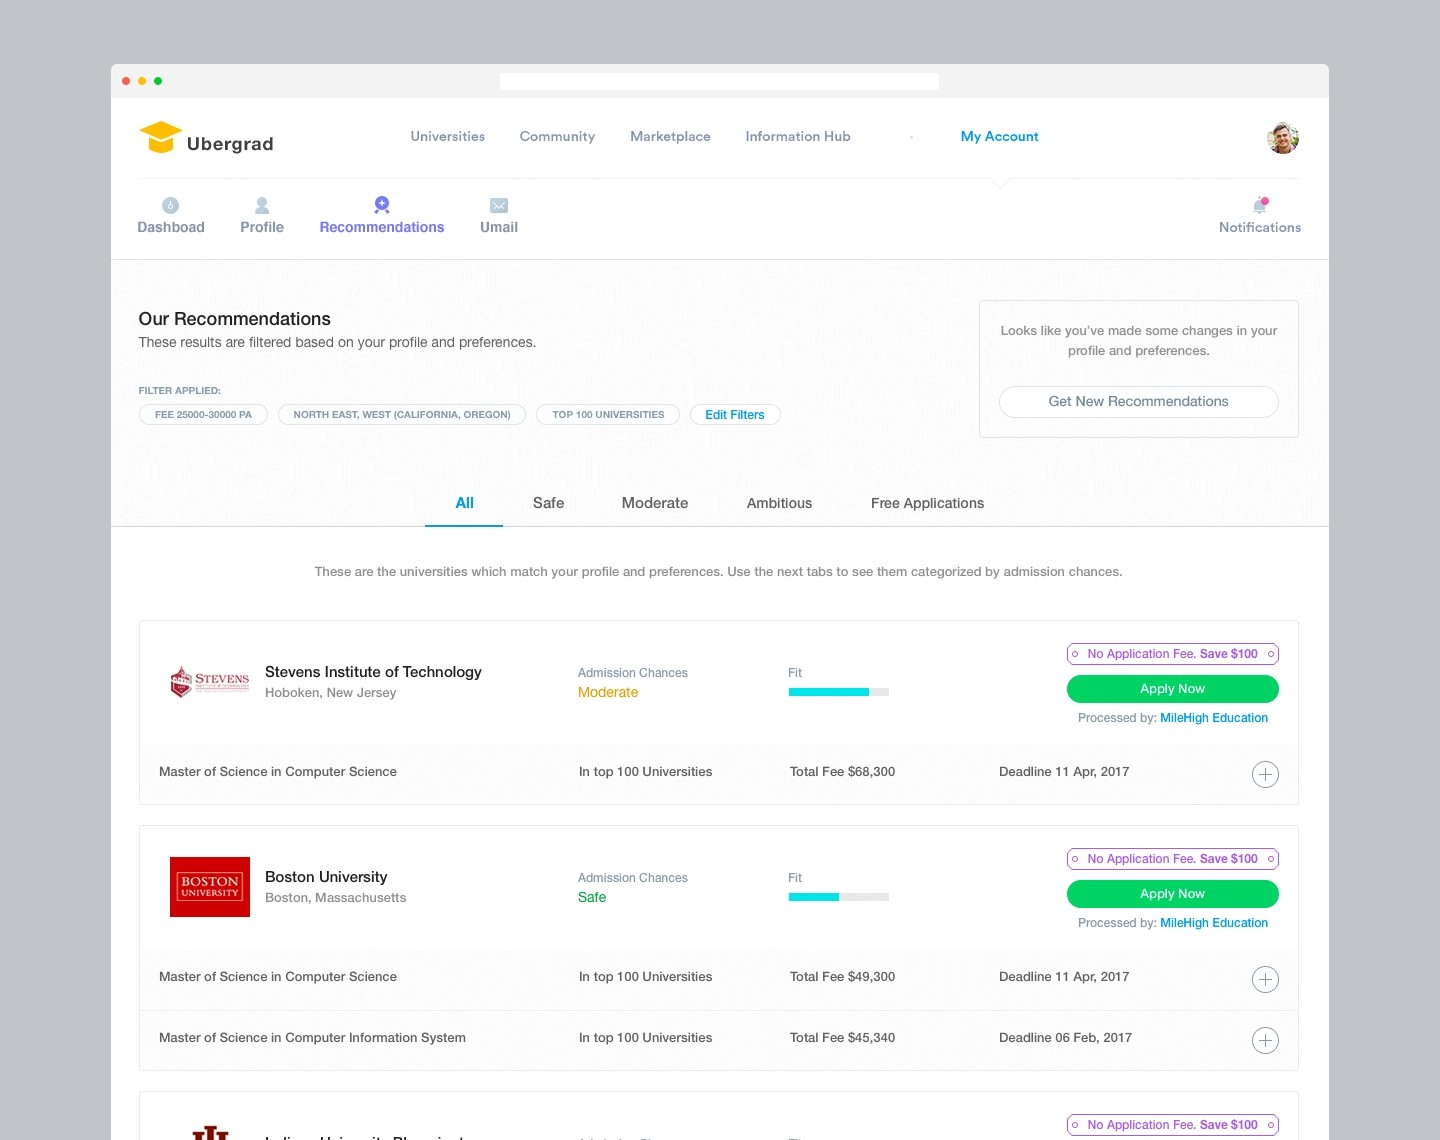Switch to the All recommendations tab
The height and width of the screenshot is (1140, 1440).
click(x=464, y=503)
